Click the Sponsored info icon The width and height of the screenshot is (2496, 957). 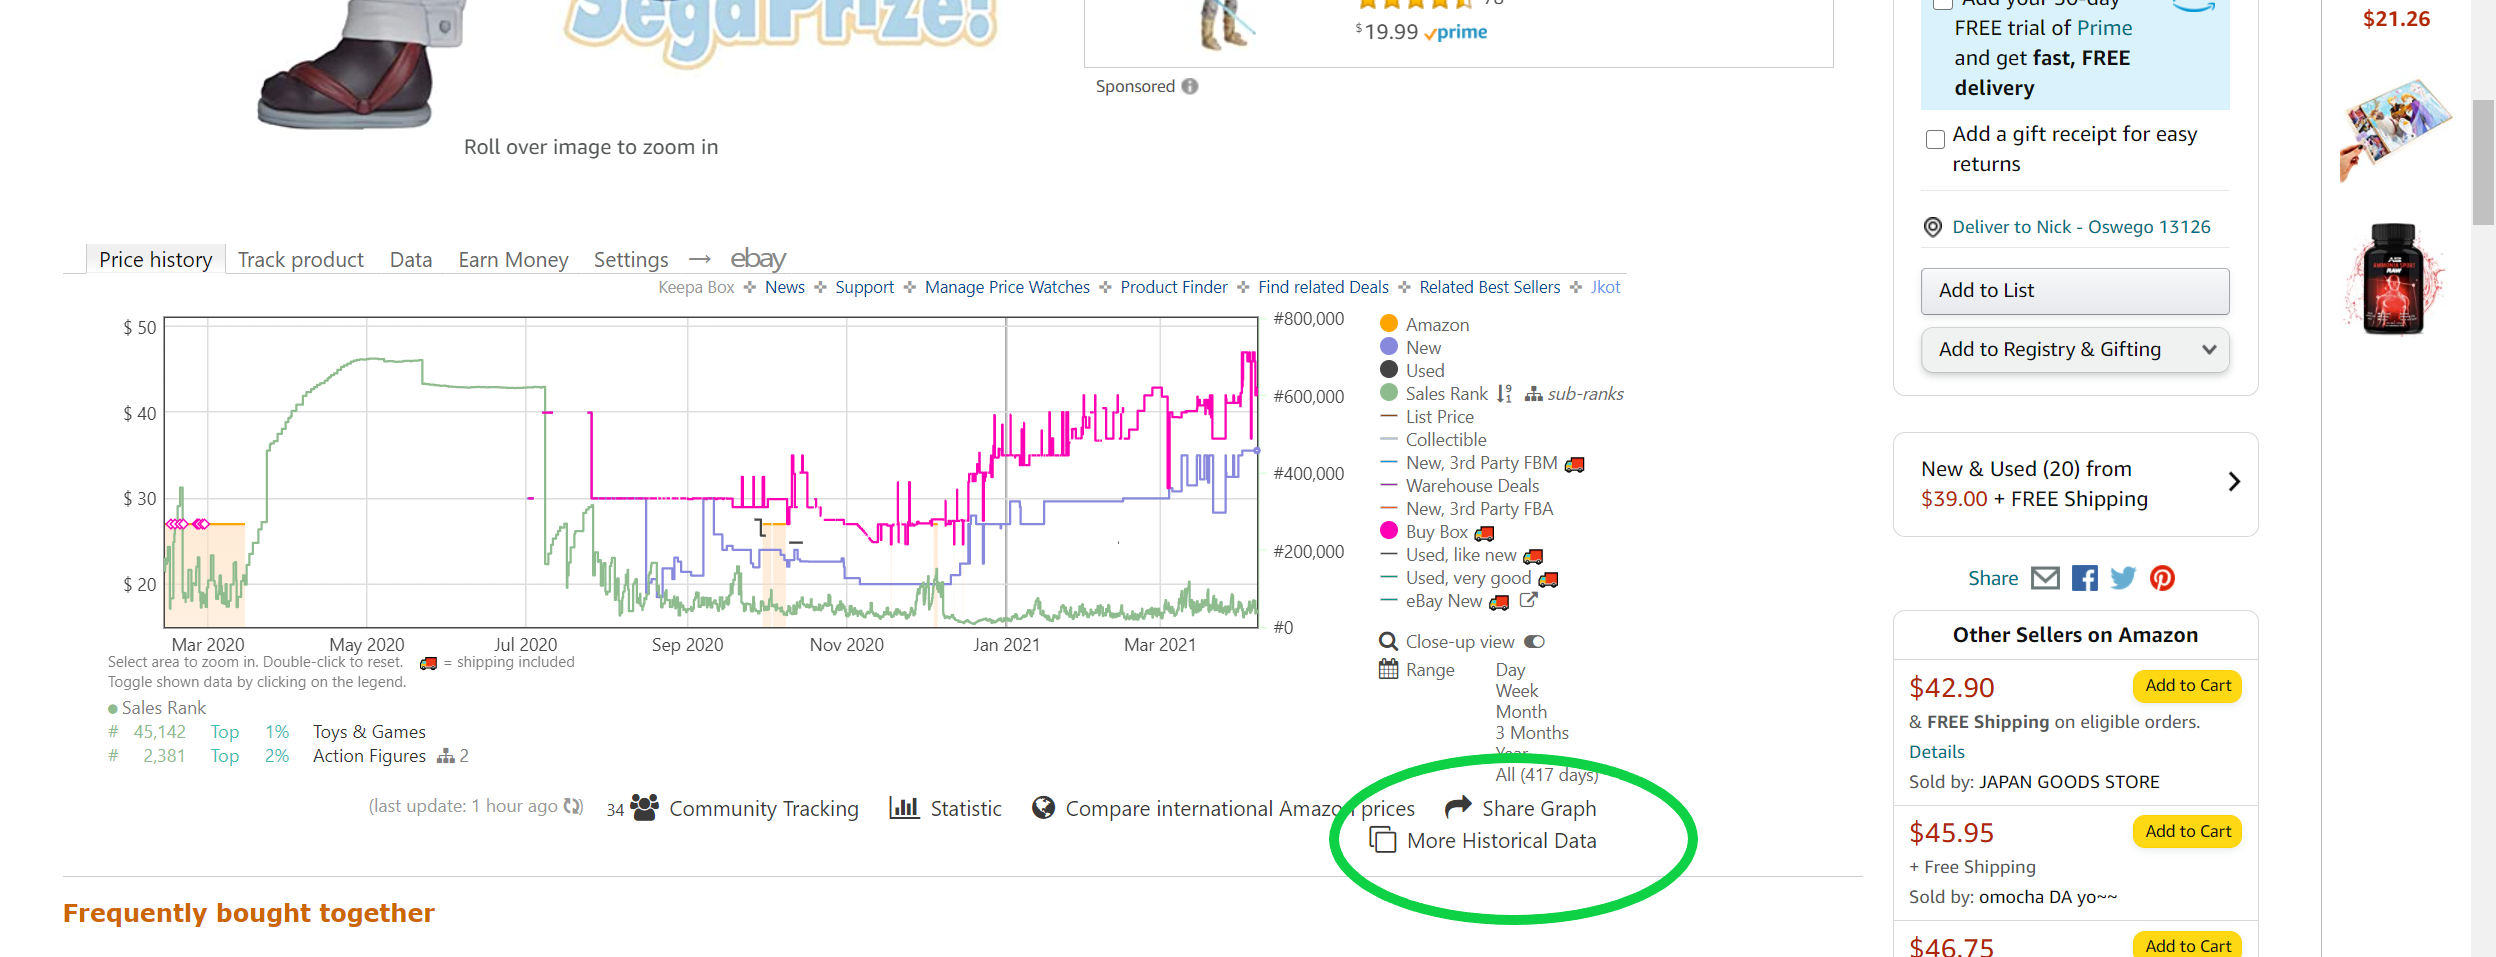(x=1189, y=86)
